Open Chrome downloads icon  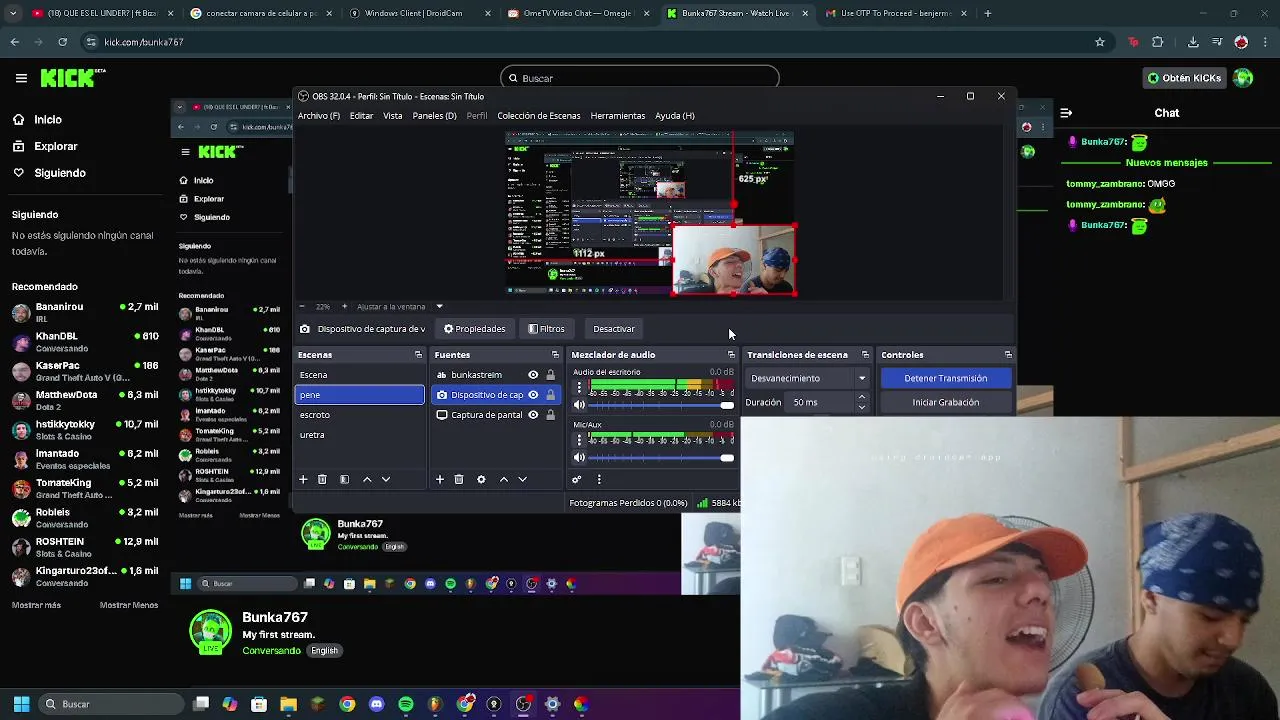coord(1193,42)
